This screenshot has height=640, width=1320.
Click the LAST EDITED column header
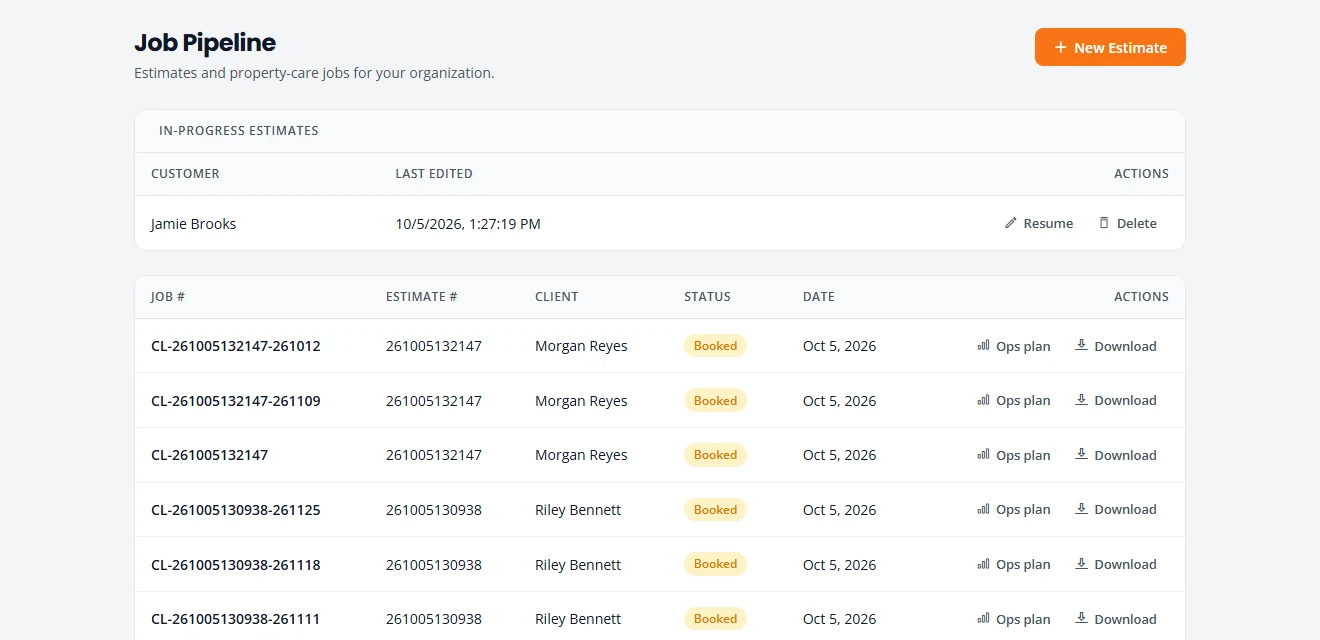pyautogui.click(x=434, y=174)
